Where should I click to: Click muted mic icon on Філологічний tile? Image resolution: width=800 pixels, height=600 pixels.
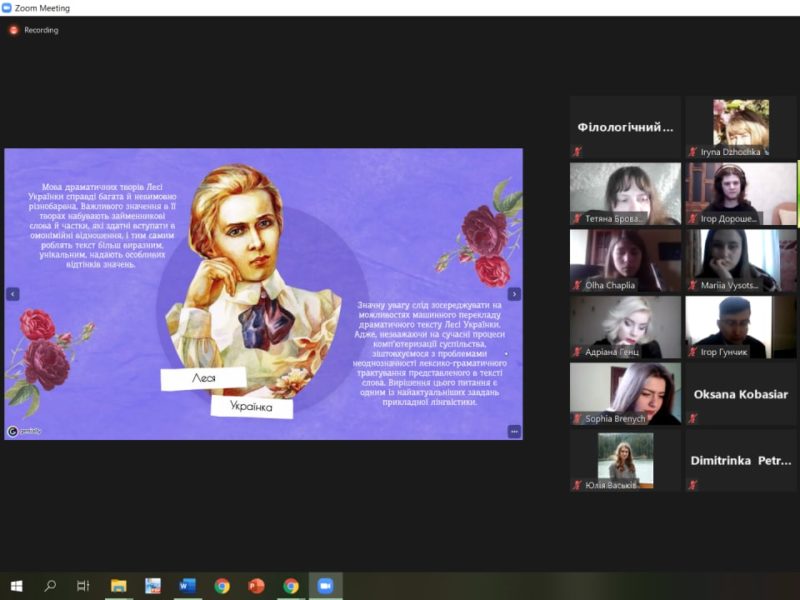[577, 151]
